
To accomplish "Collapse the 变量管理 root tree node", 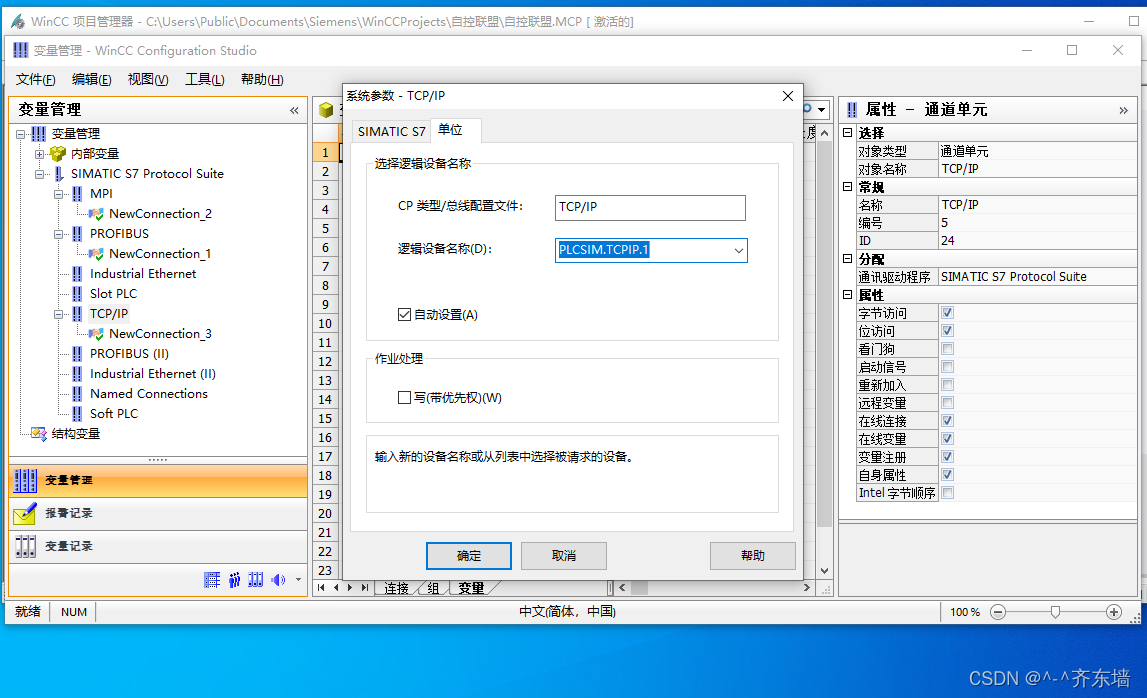I will 20,134.
